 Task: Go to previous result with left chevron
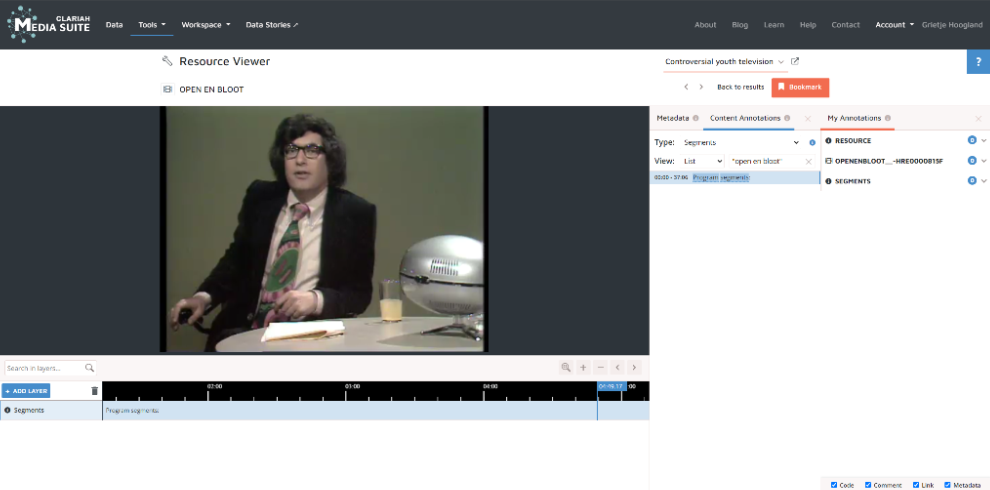686,87
